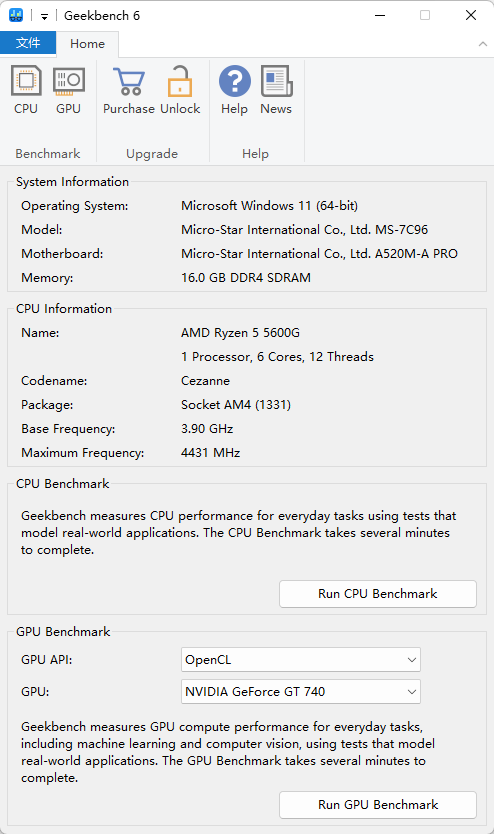
Task: Click the package value 'Socket AM4 (1331)'
Action: (236, 405)
